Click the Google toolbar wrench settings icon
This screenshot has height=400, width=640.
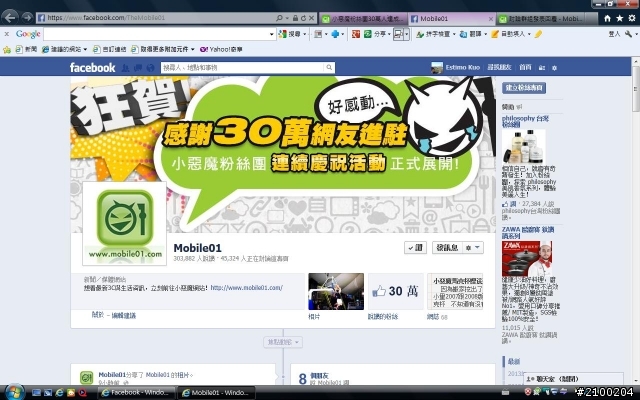pyautogui.click(x=628, y=34)
